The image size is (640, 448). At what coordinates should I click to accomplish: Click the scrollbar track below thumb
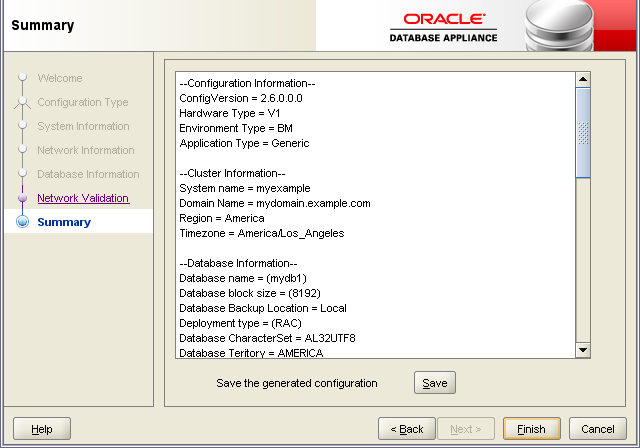coord(583,260)
